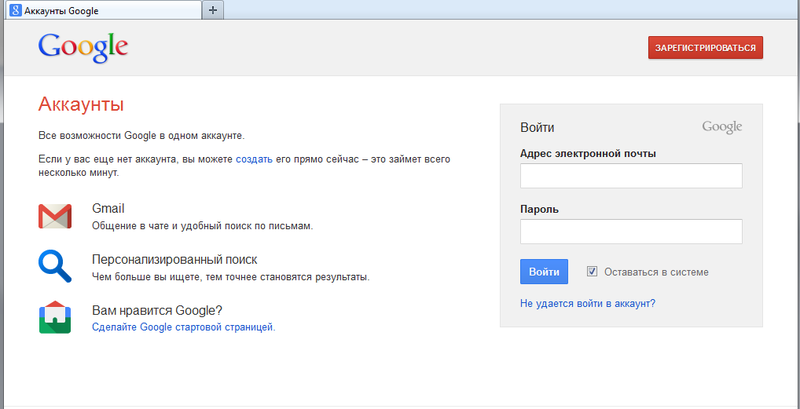Image resolution: width=800 pixels, height=409 pixels.
Task: Click the "Вам нравится Google?" title text
Action: coord(157,310)
